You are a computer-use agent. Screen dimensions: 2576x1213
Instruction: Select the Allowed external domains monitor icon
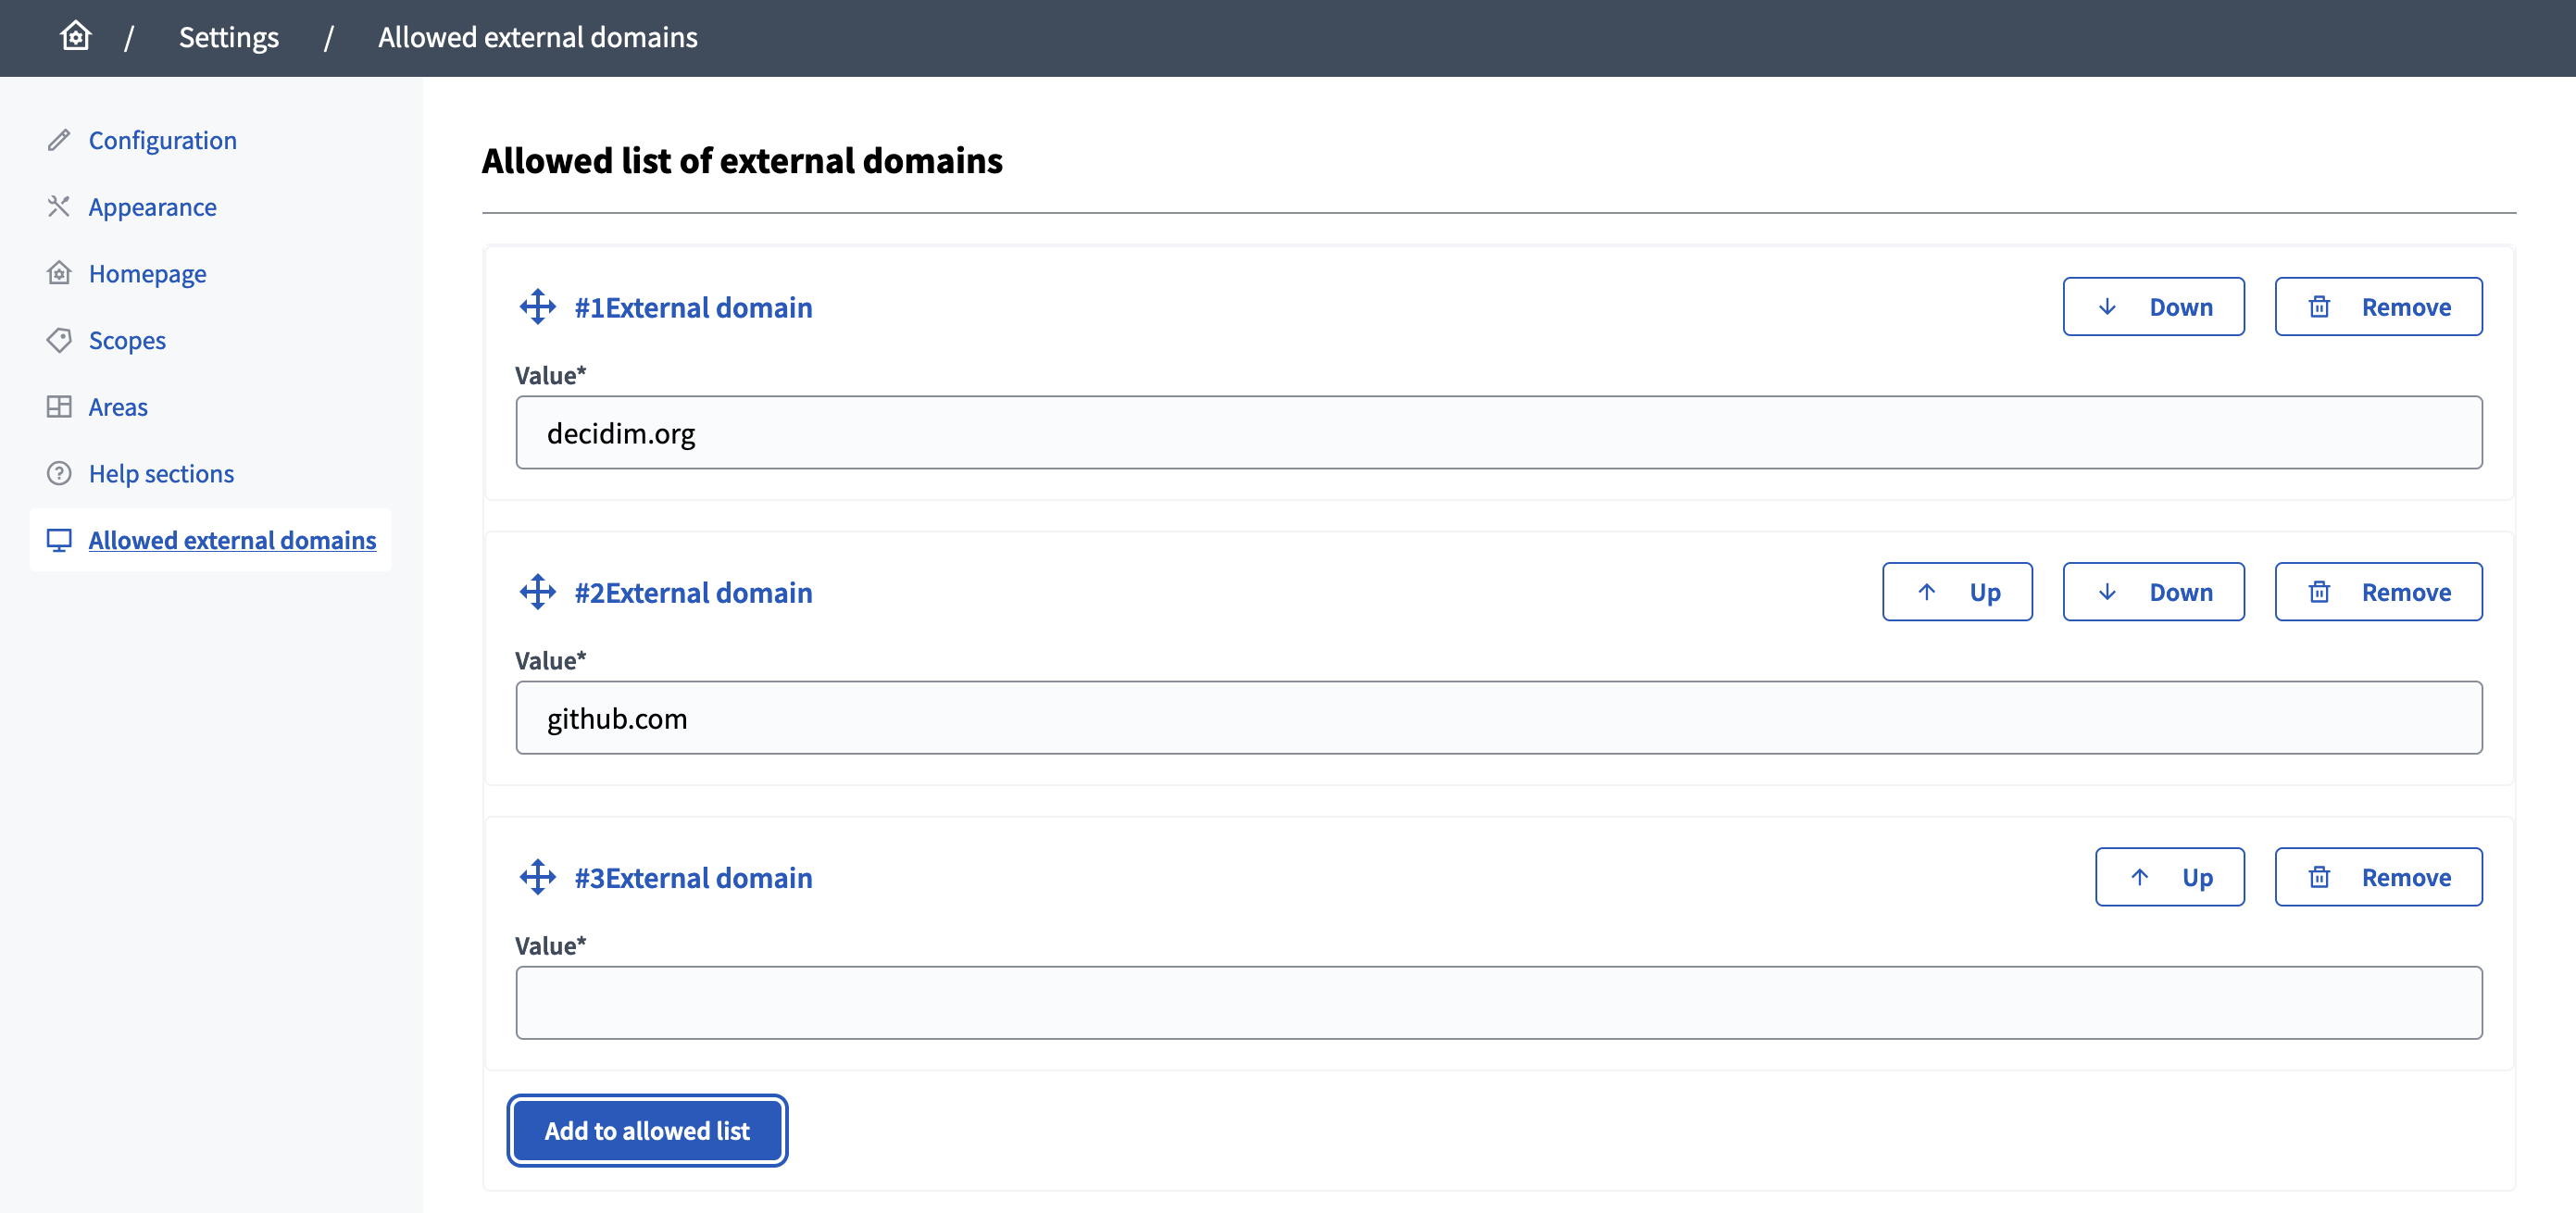59,540
